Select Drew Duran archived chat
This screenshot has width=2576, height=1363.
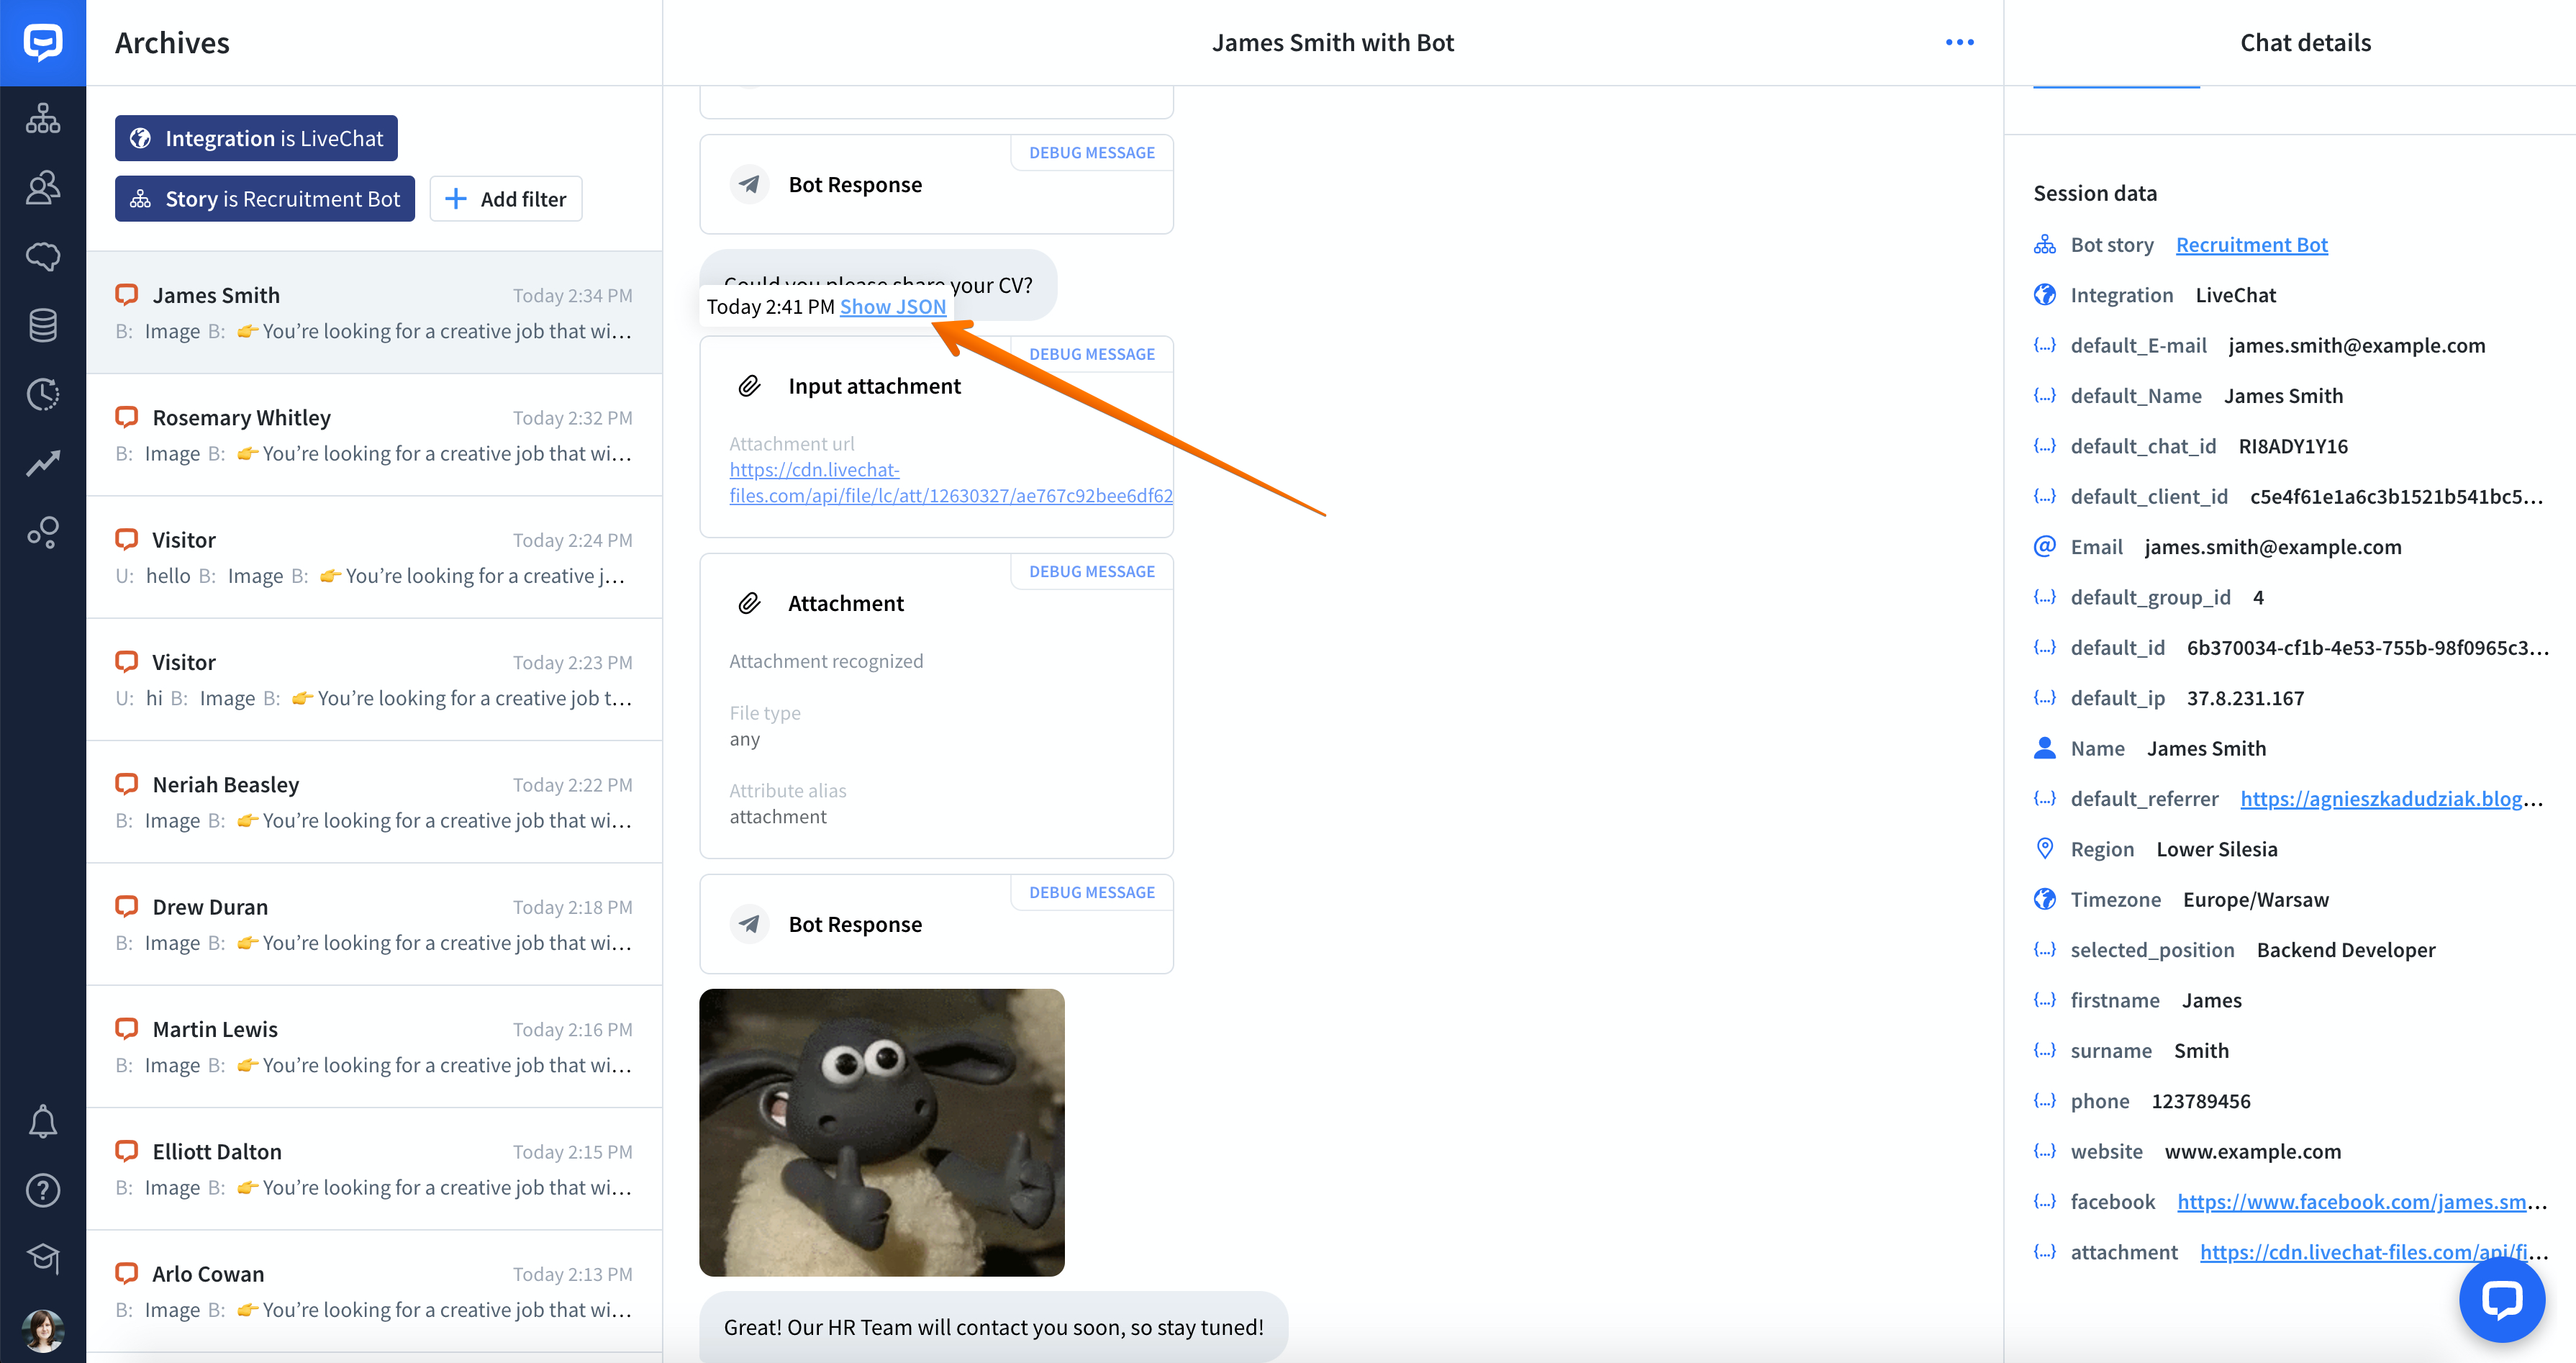click(x=374, y=924)
